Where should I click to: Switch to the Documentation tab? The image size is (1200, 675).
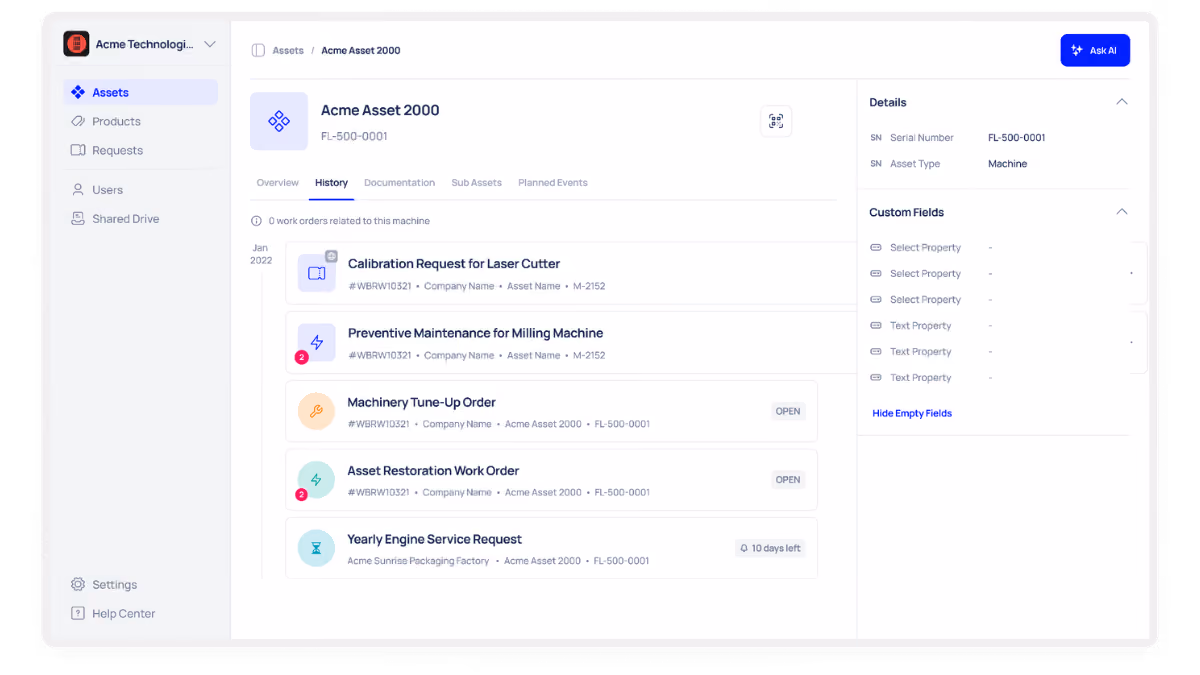399,183
